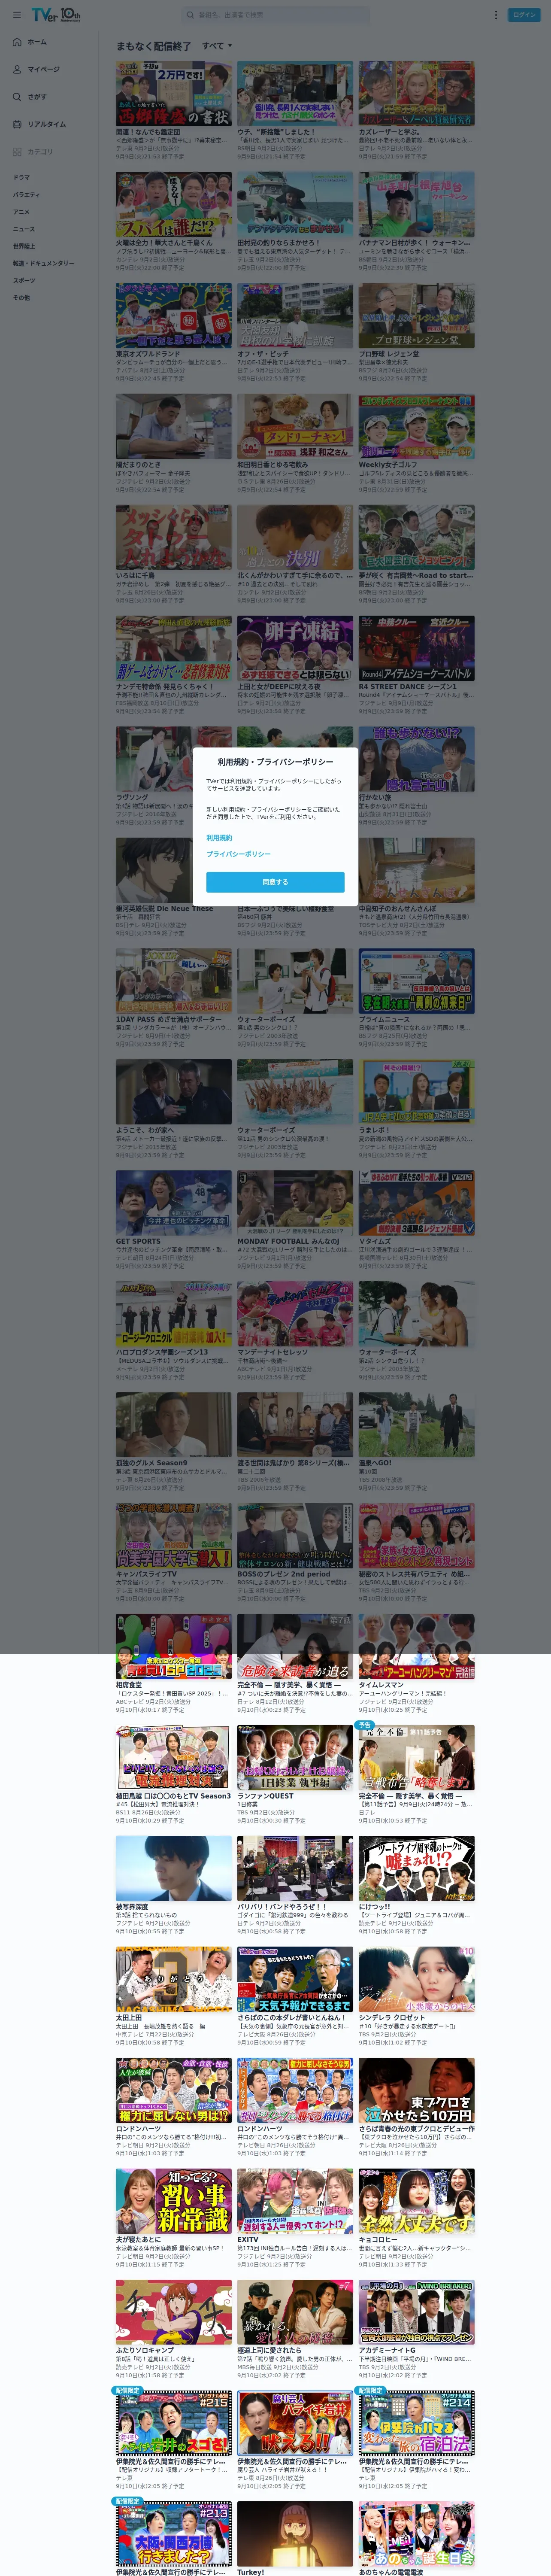
Task: Open 相席食堂 program thumbnail
Action: click(174, 1647)
